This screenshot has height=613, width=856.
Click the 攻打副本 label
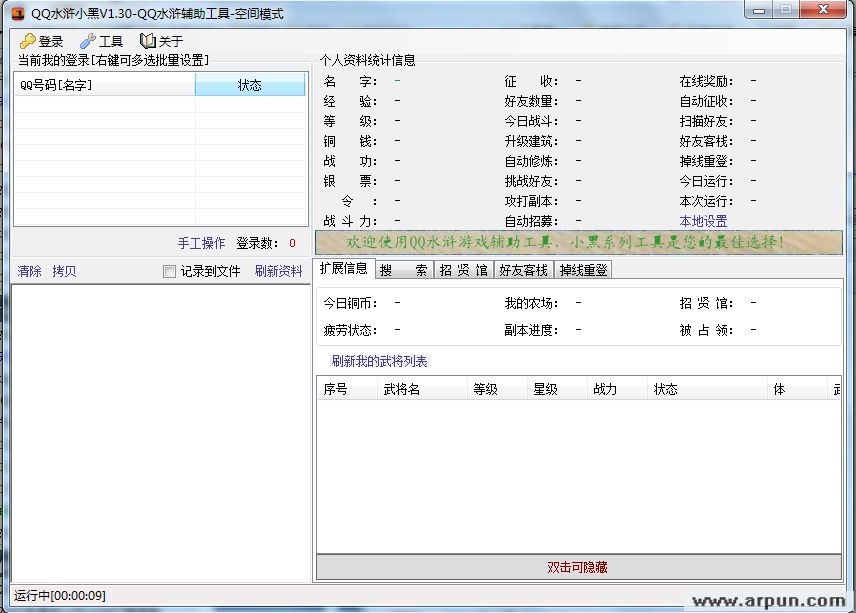(x=531, y=201)
